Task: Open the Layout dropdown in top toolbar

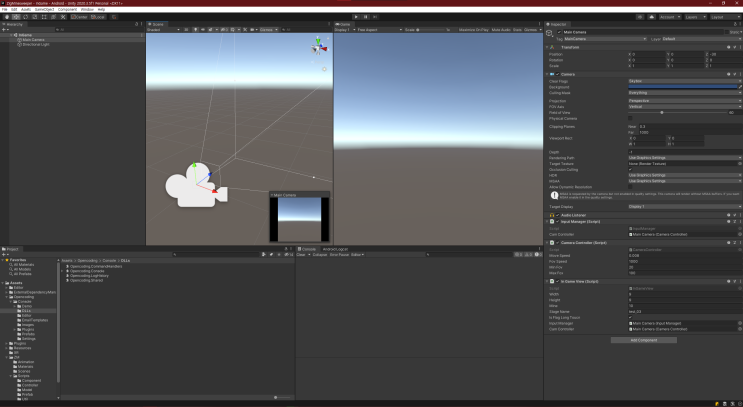Action: [725, 17]
